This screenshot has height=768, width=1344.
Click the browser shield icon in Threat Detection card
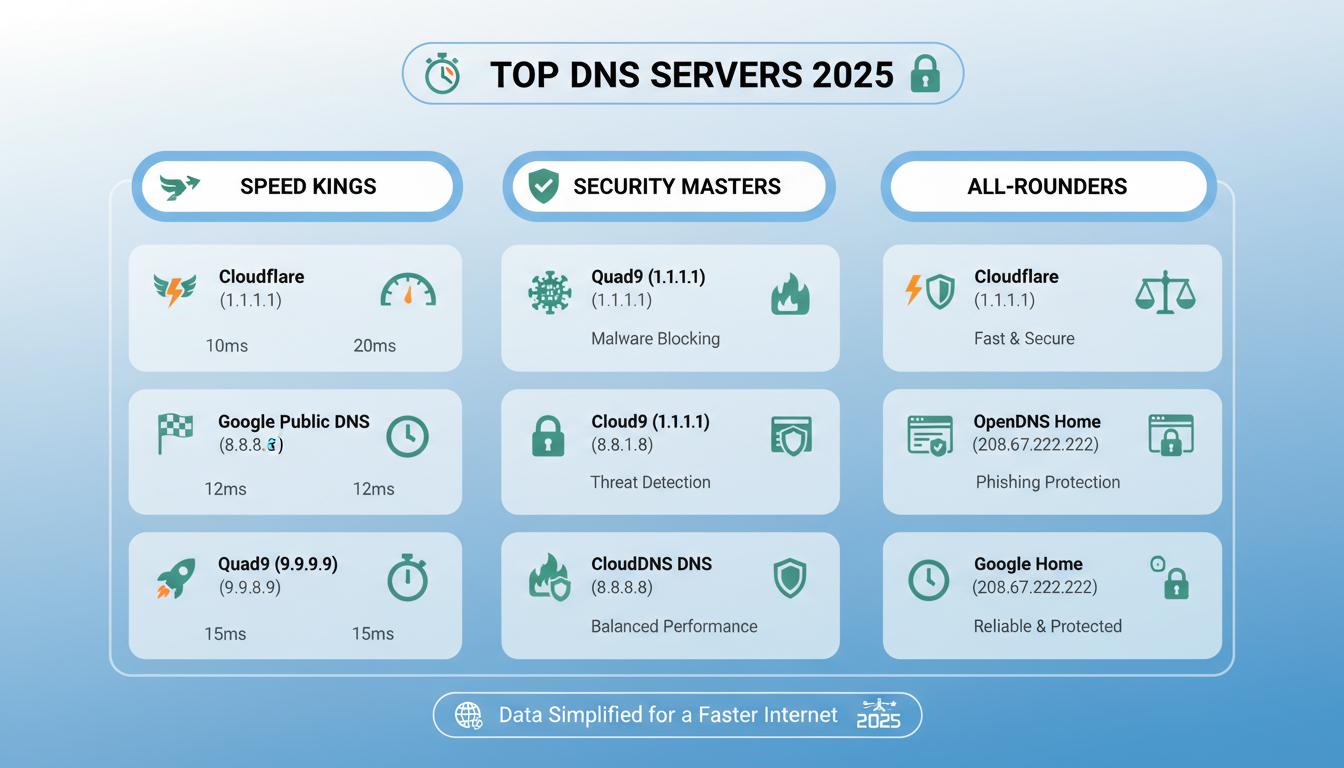tap(791, 436)
